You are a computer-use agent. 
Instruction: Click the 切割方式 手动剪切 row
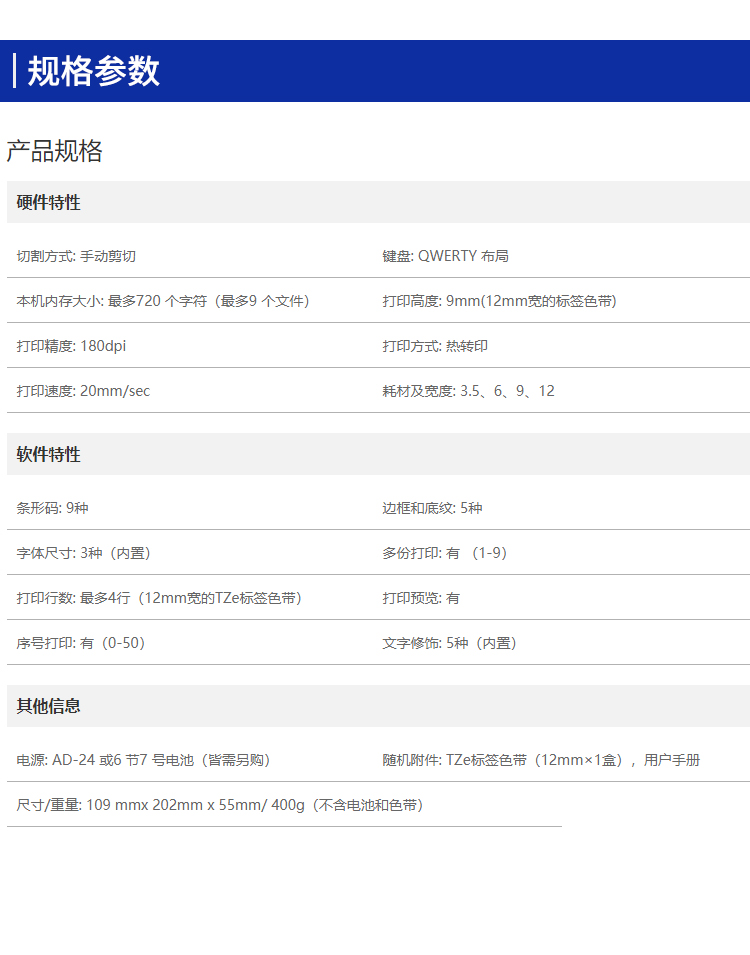click(x=76, y=256)
